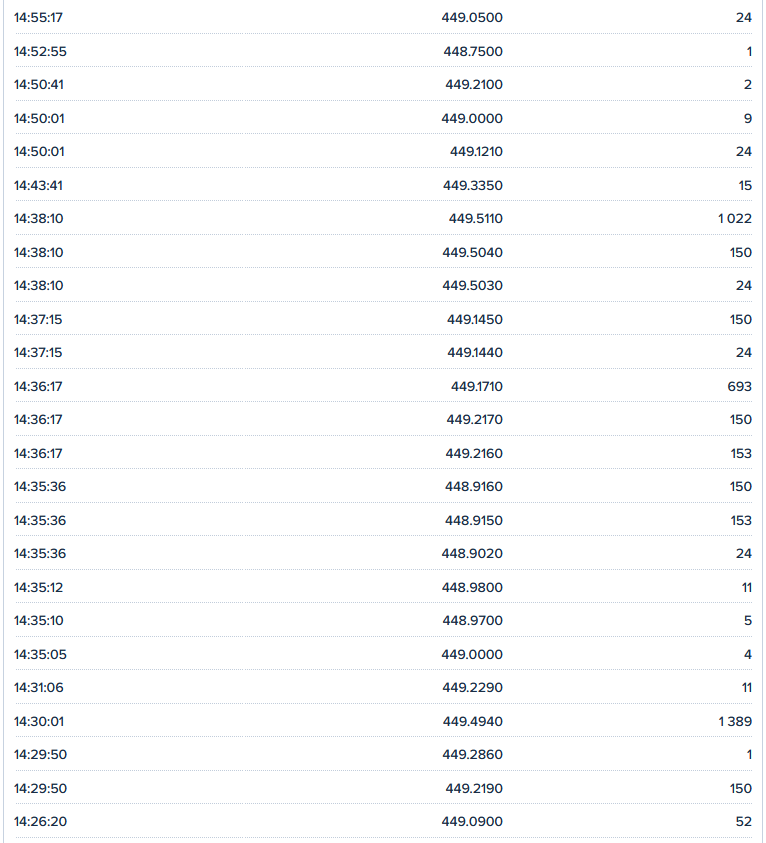Select the volume value 1 022
This screenshot has height=843, width=766.
[734, 219]
